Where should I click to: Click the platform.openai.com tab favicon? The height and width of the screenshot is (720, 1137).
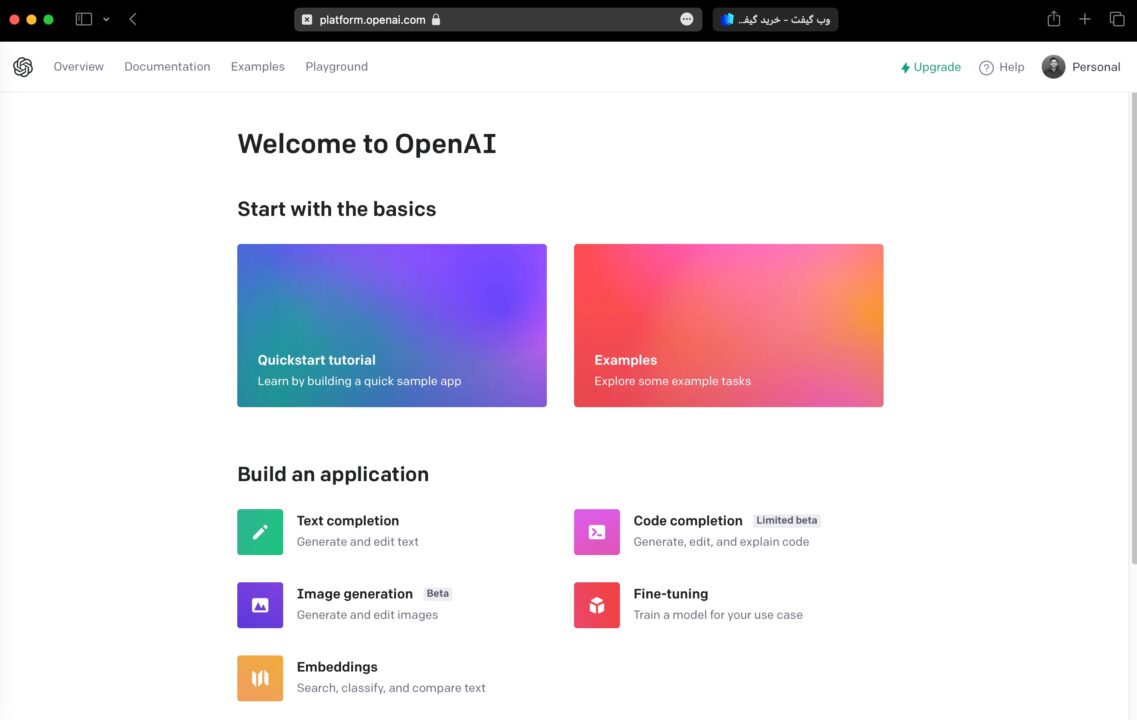[x=307, y=20]
